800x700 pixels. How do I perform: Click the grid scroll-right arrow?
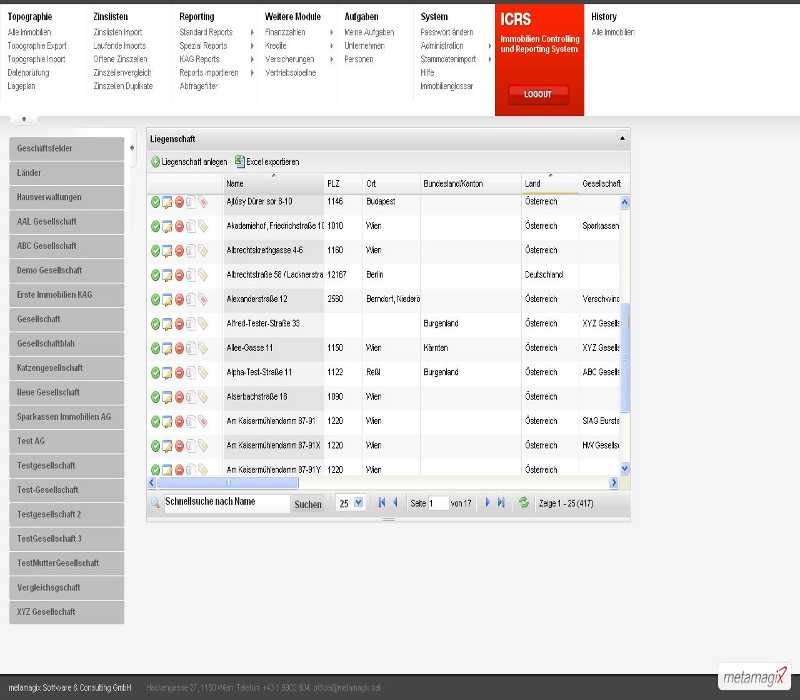614,483
